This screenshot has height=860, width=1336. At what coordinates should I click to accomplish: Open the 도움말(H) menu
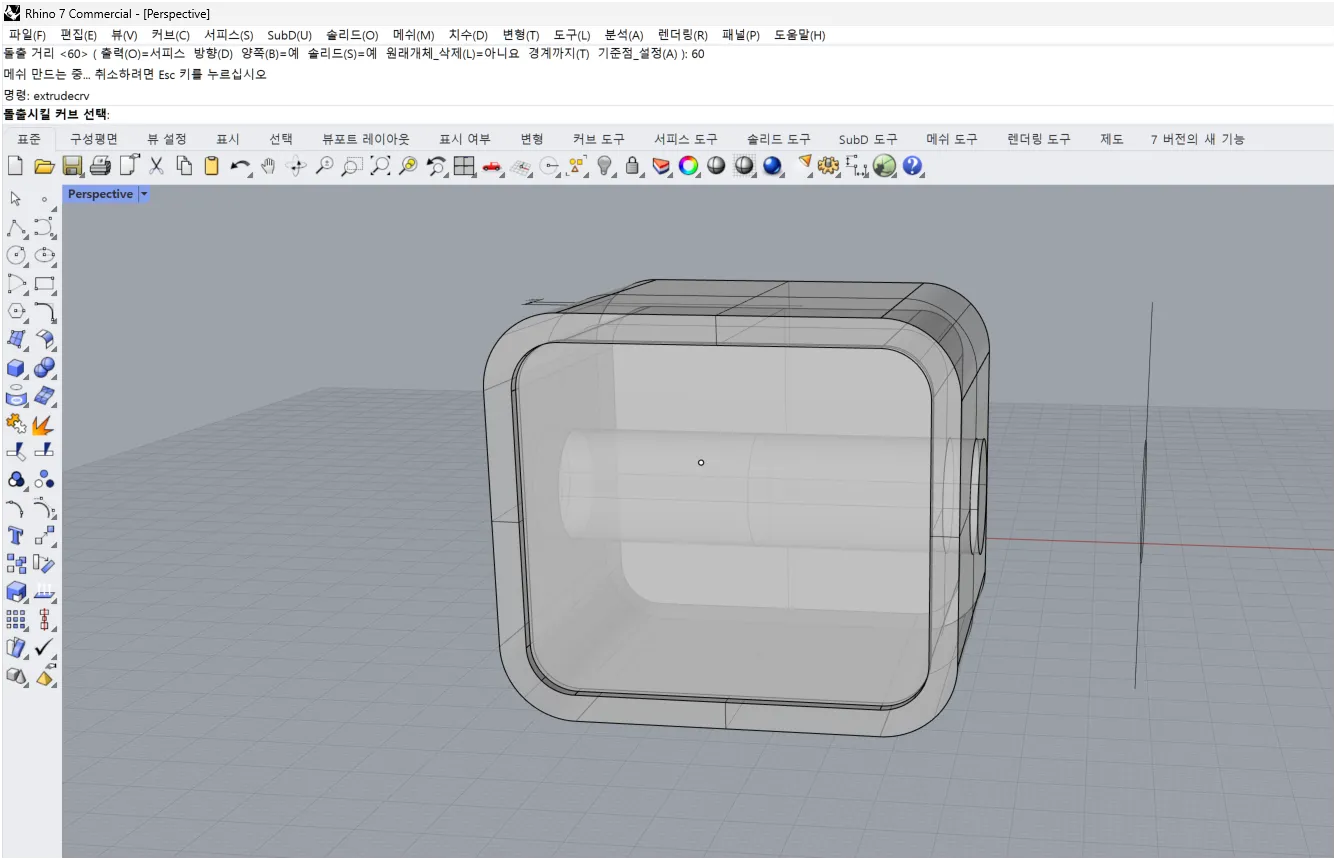click(800, 35)
